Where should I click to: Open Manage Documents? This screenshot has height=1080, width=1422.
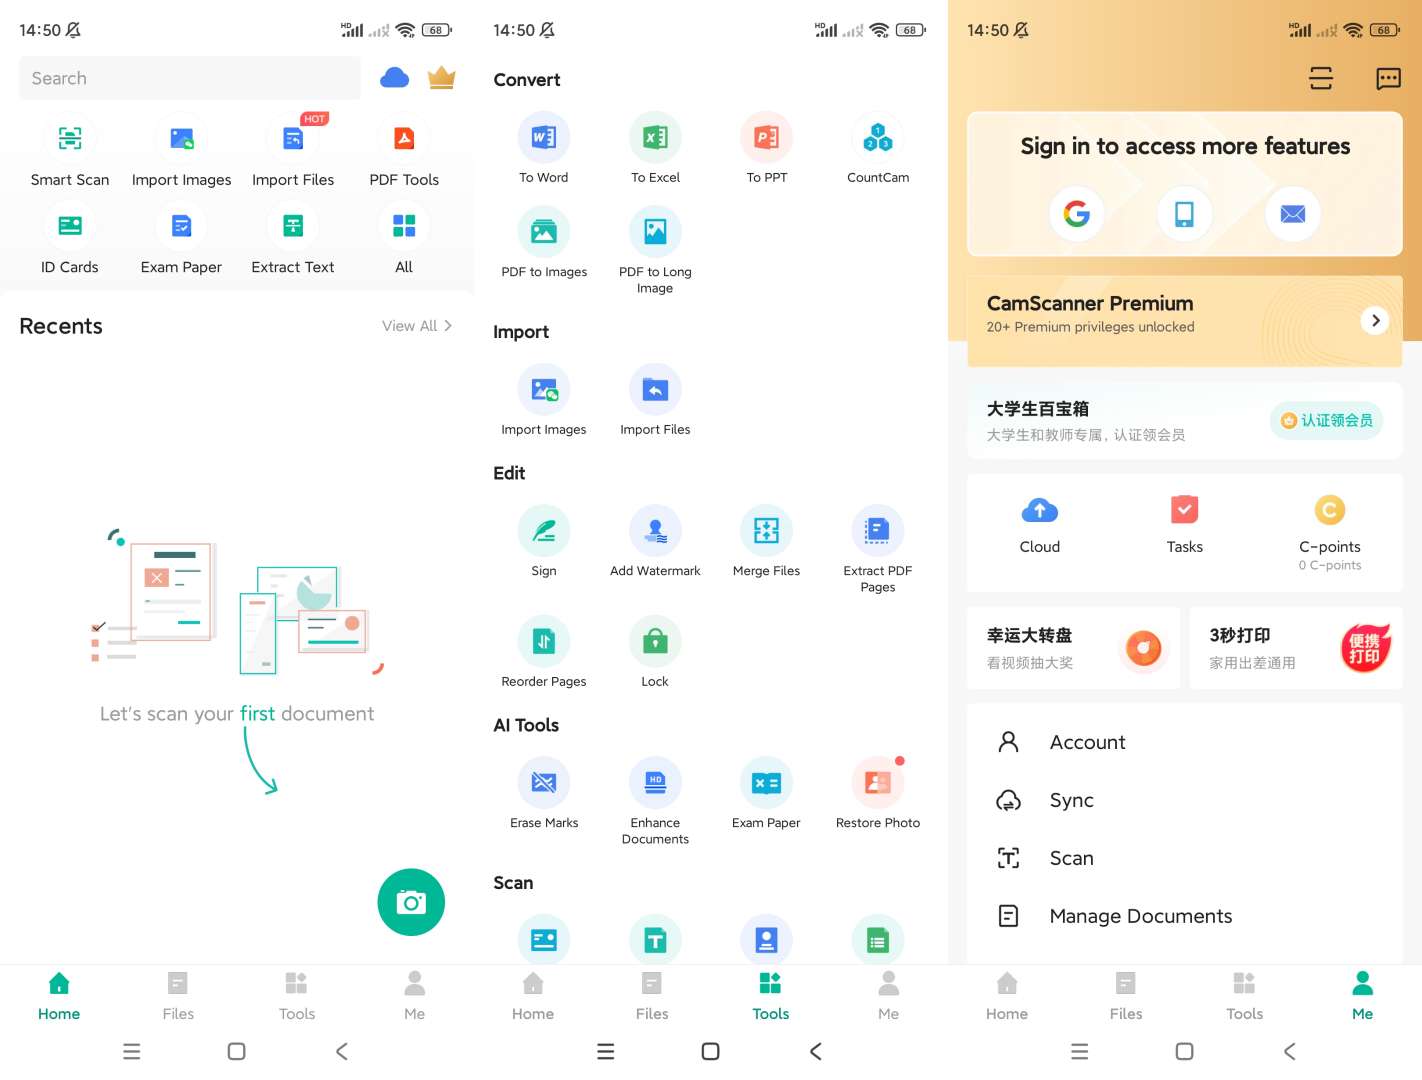(1185, 916)
